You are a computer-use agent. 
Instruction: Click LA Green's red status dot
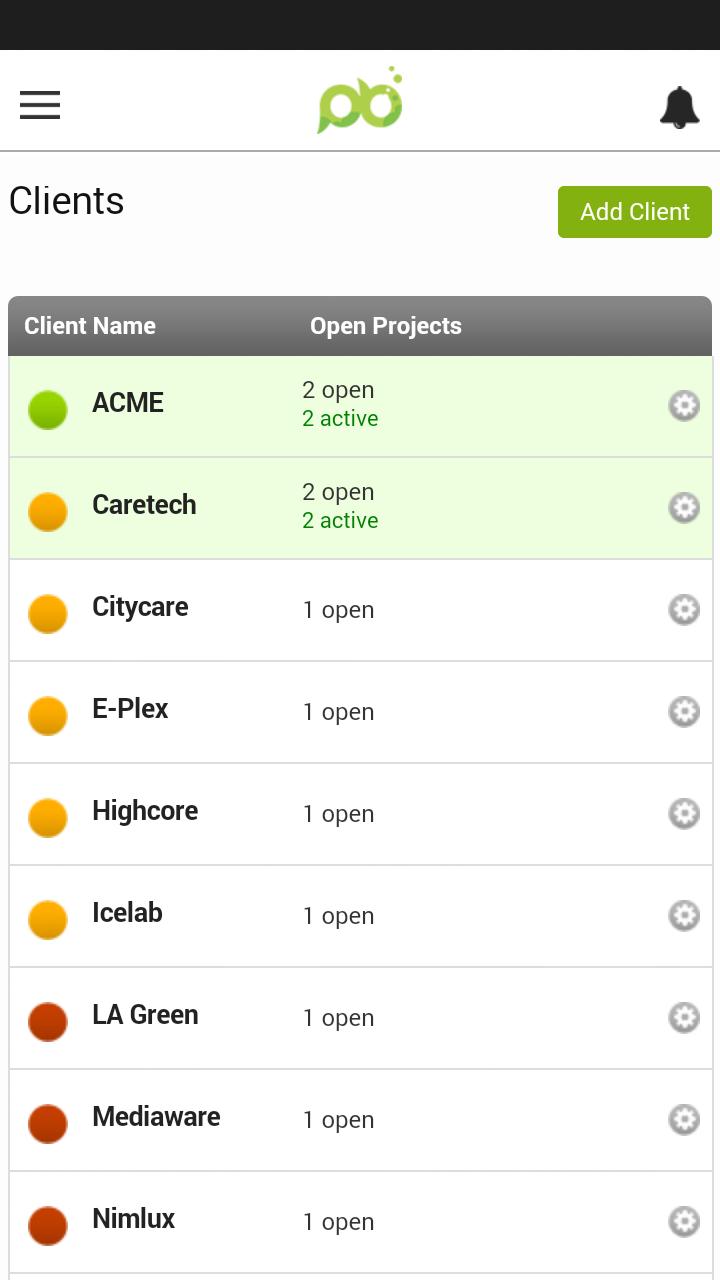coord(48,1022)
